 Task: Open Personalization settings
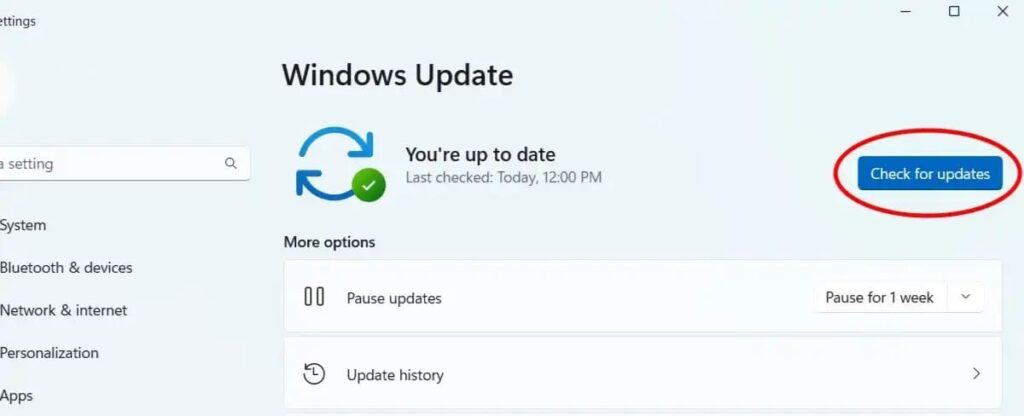pos(48,353)
